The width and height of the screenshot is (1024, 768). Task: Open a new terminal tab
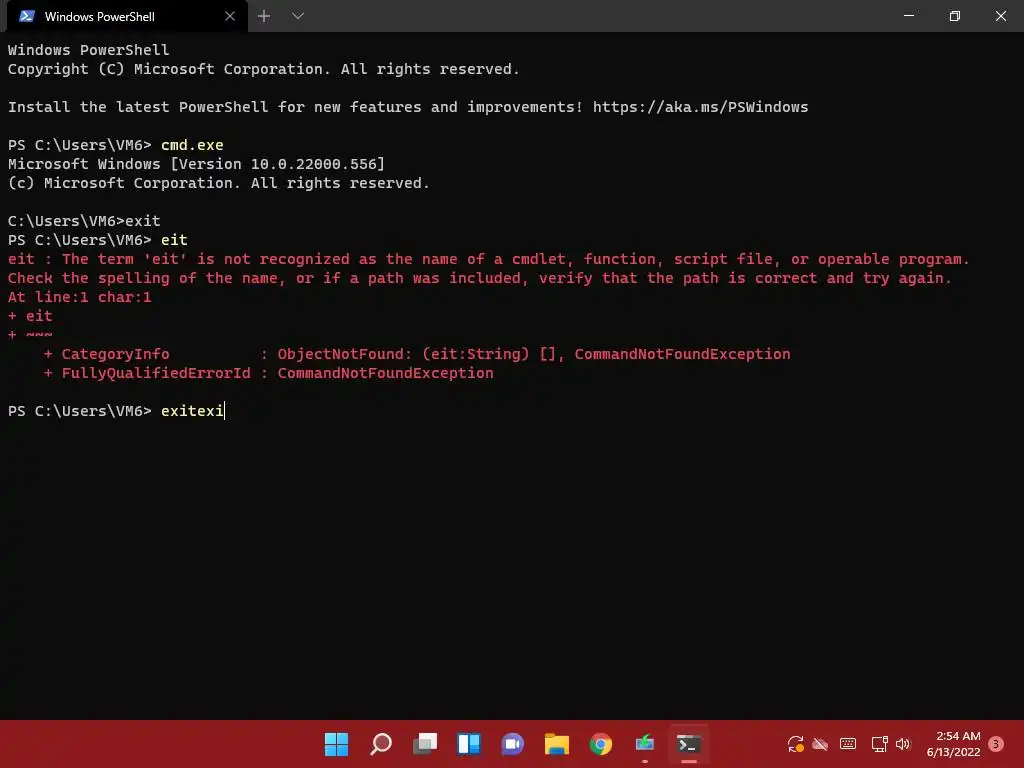[264, 16]
